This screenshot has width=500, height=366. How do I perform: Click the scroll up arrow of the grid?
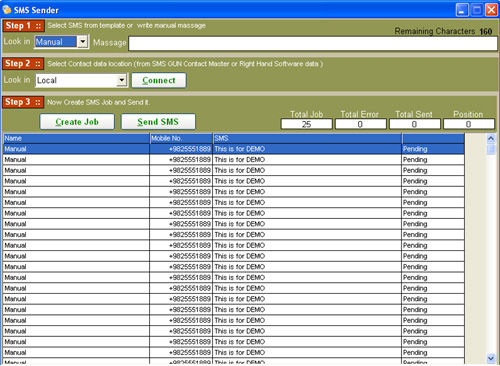(x=491, y=138)
